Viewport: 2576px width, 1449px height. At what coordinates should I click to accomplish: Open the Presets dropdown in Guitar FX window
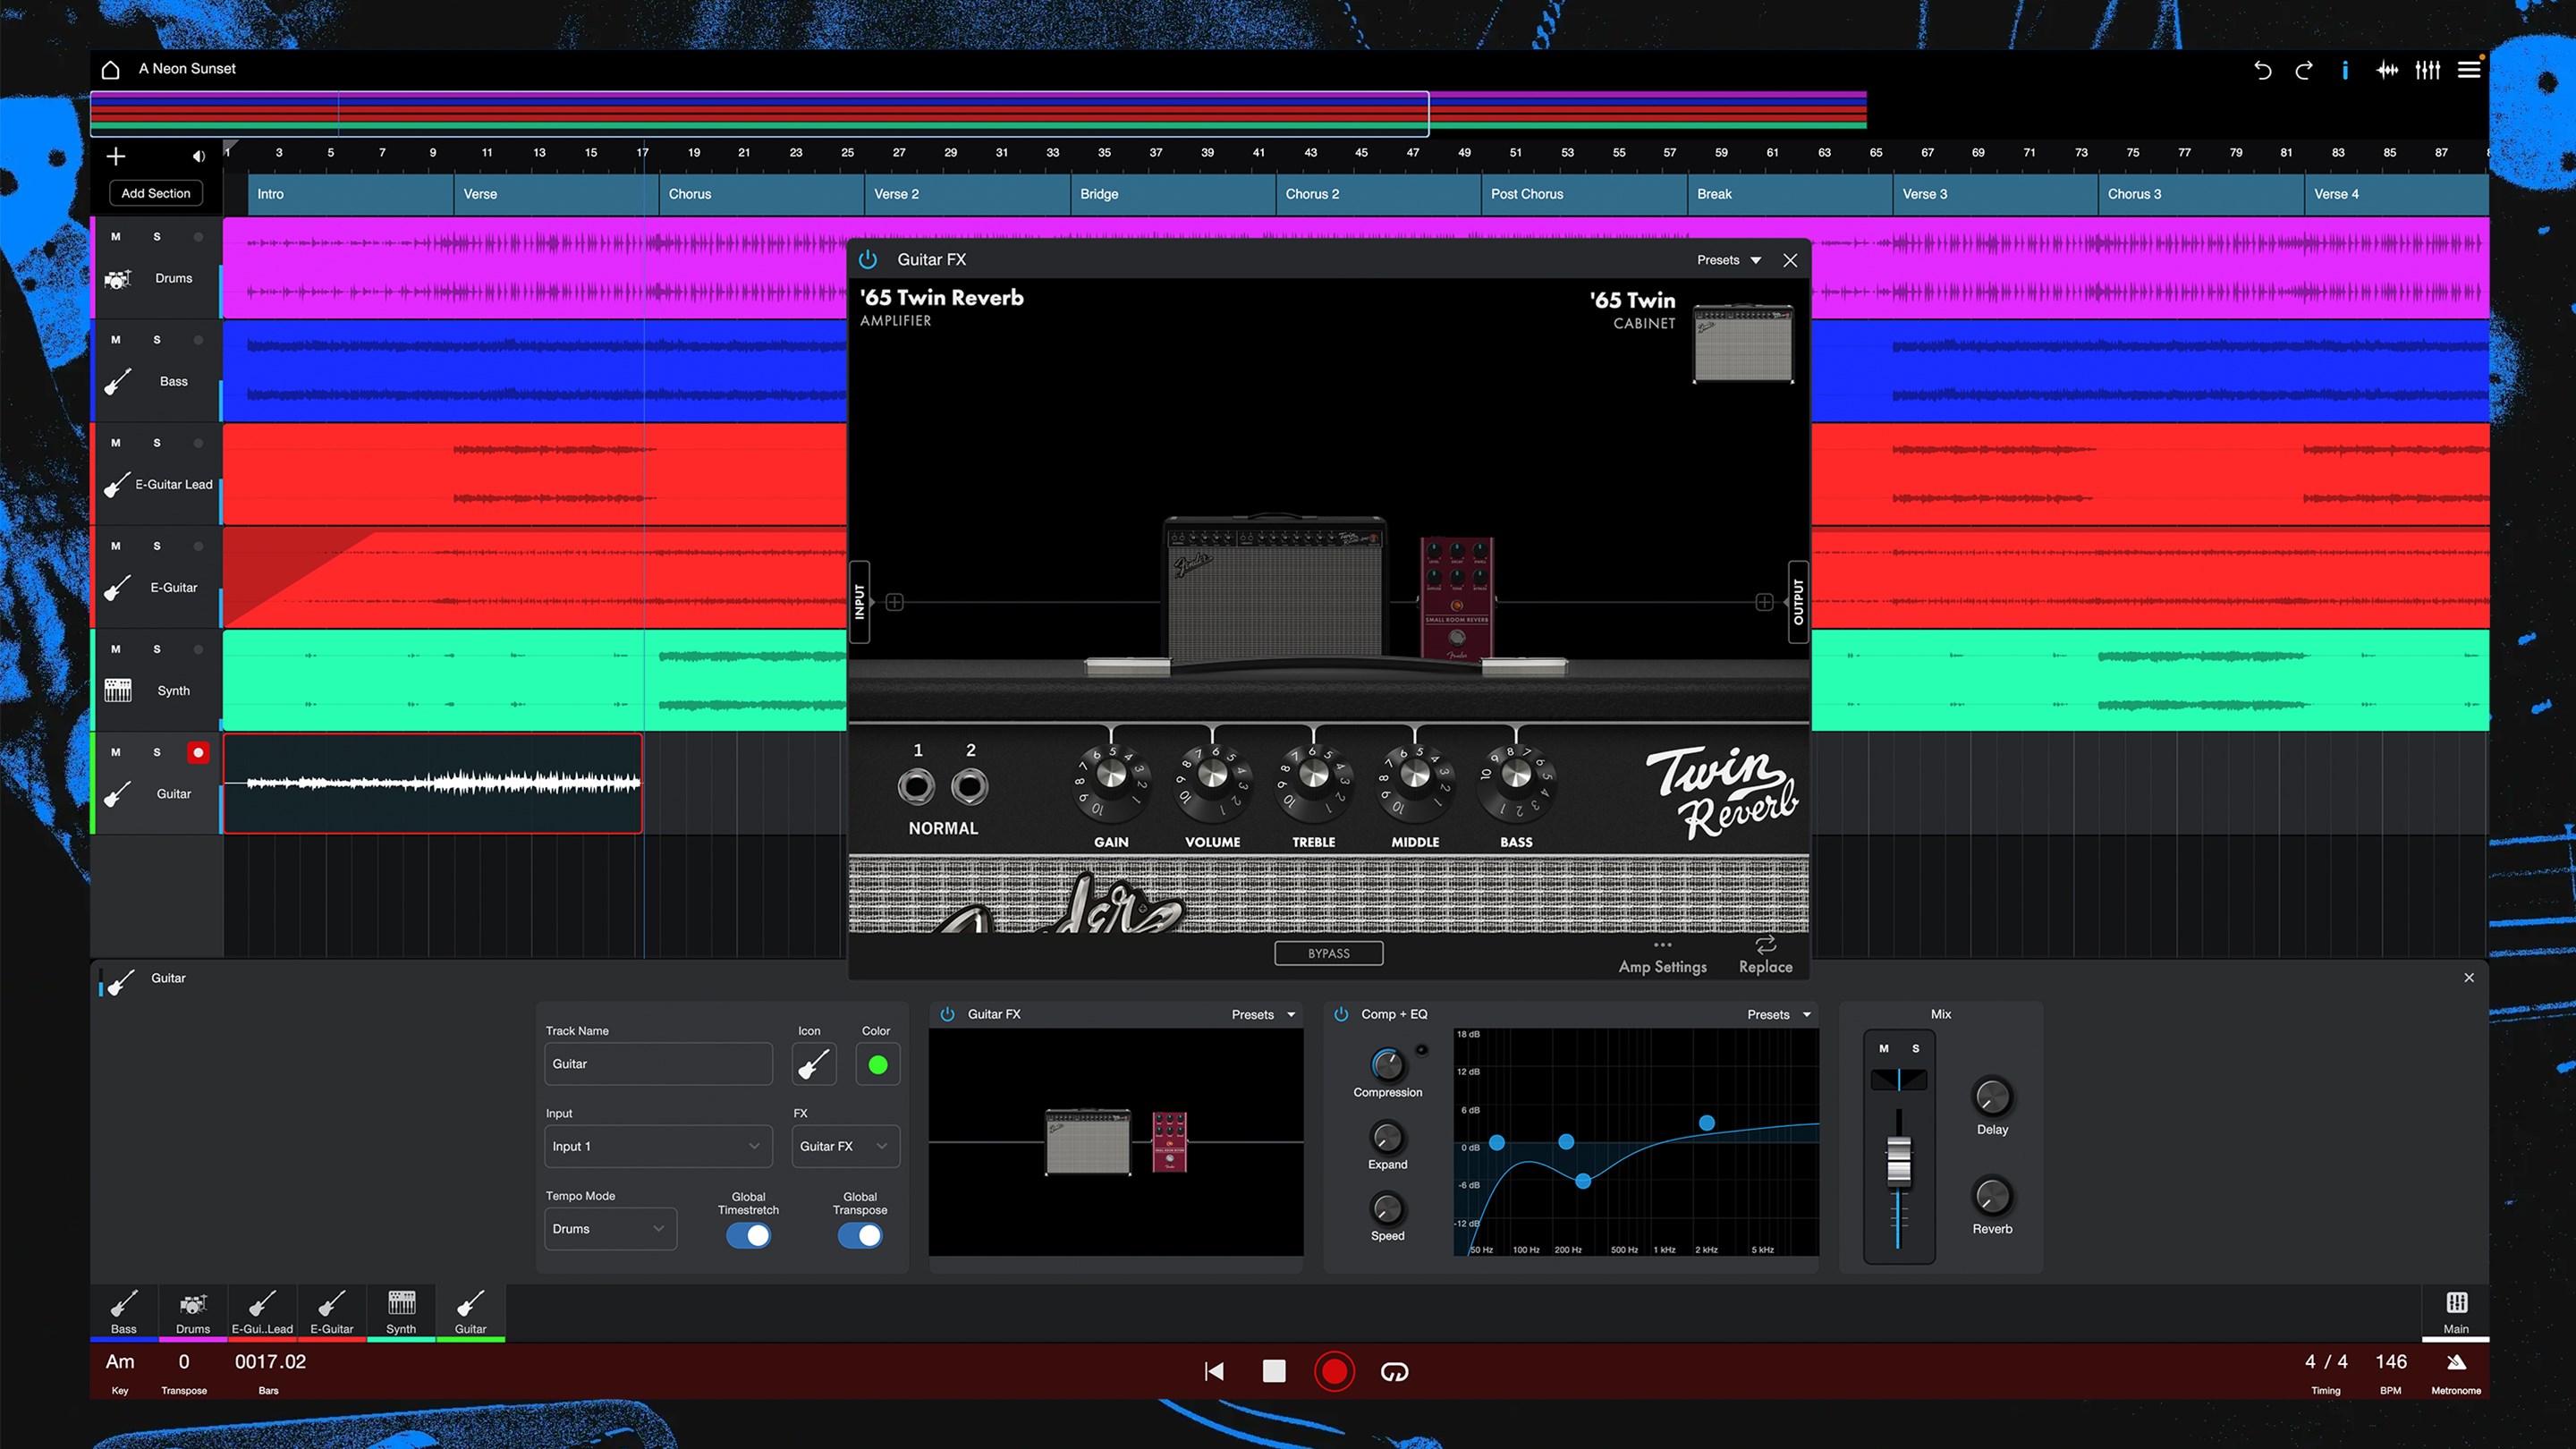tap(1725, 259)
